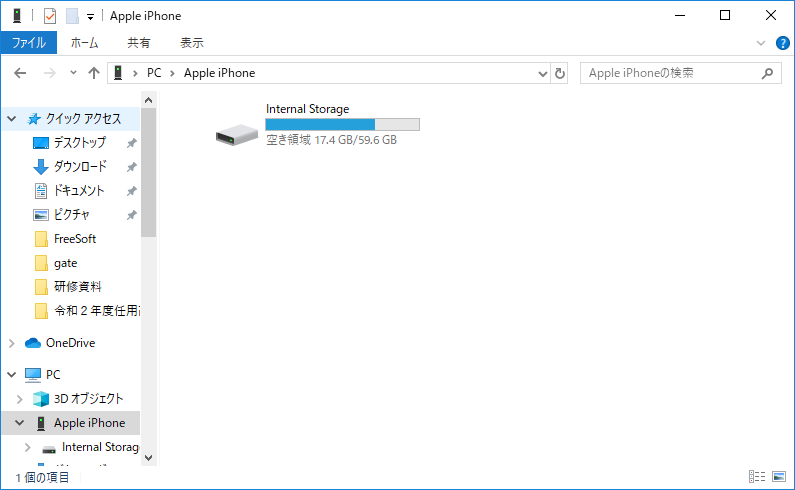Image resolution: width=795 pixels, height=490 pixels.
Task: Go up one folder level arrow
Action: coord(94,74)
